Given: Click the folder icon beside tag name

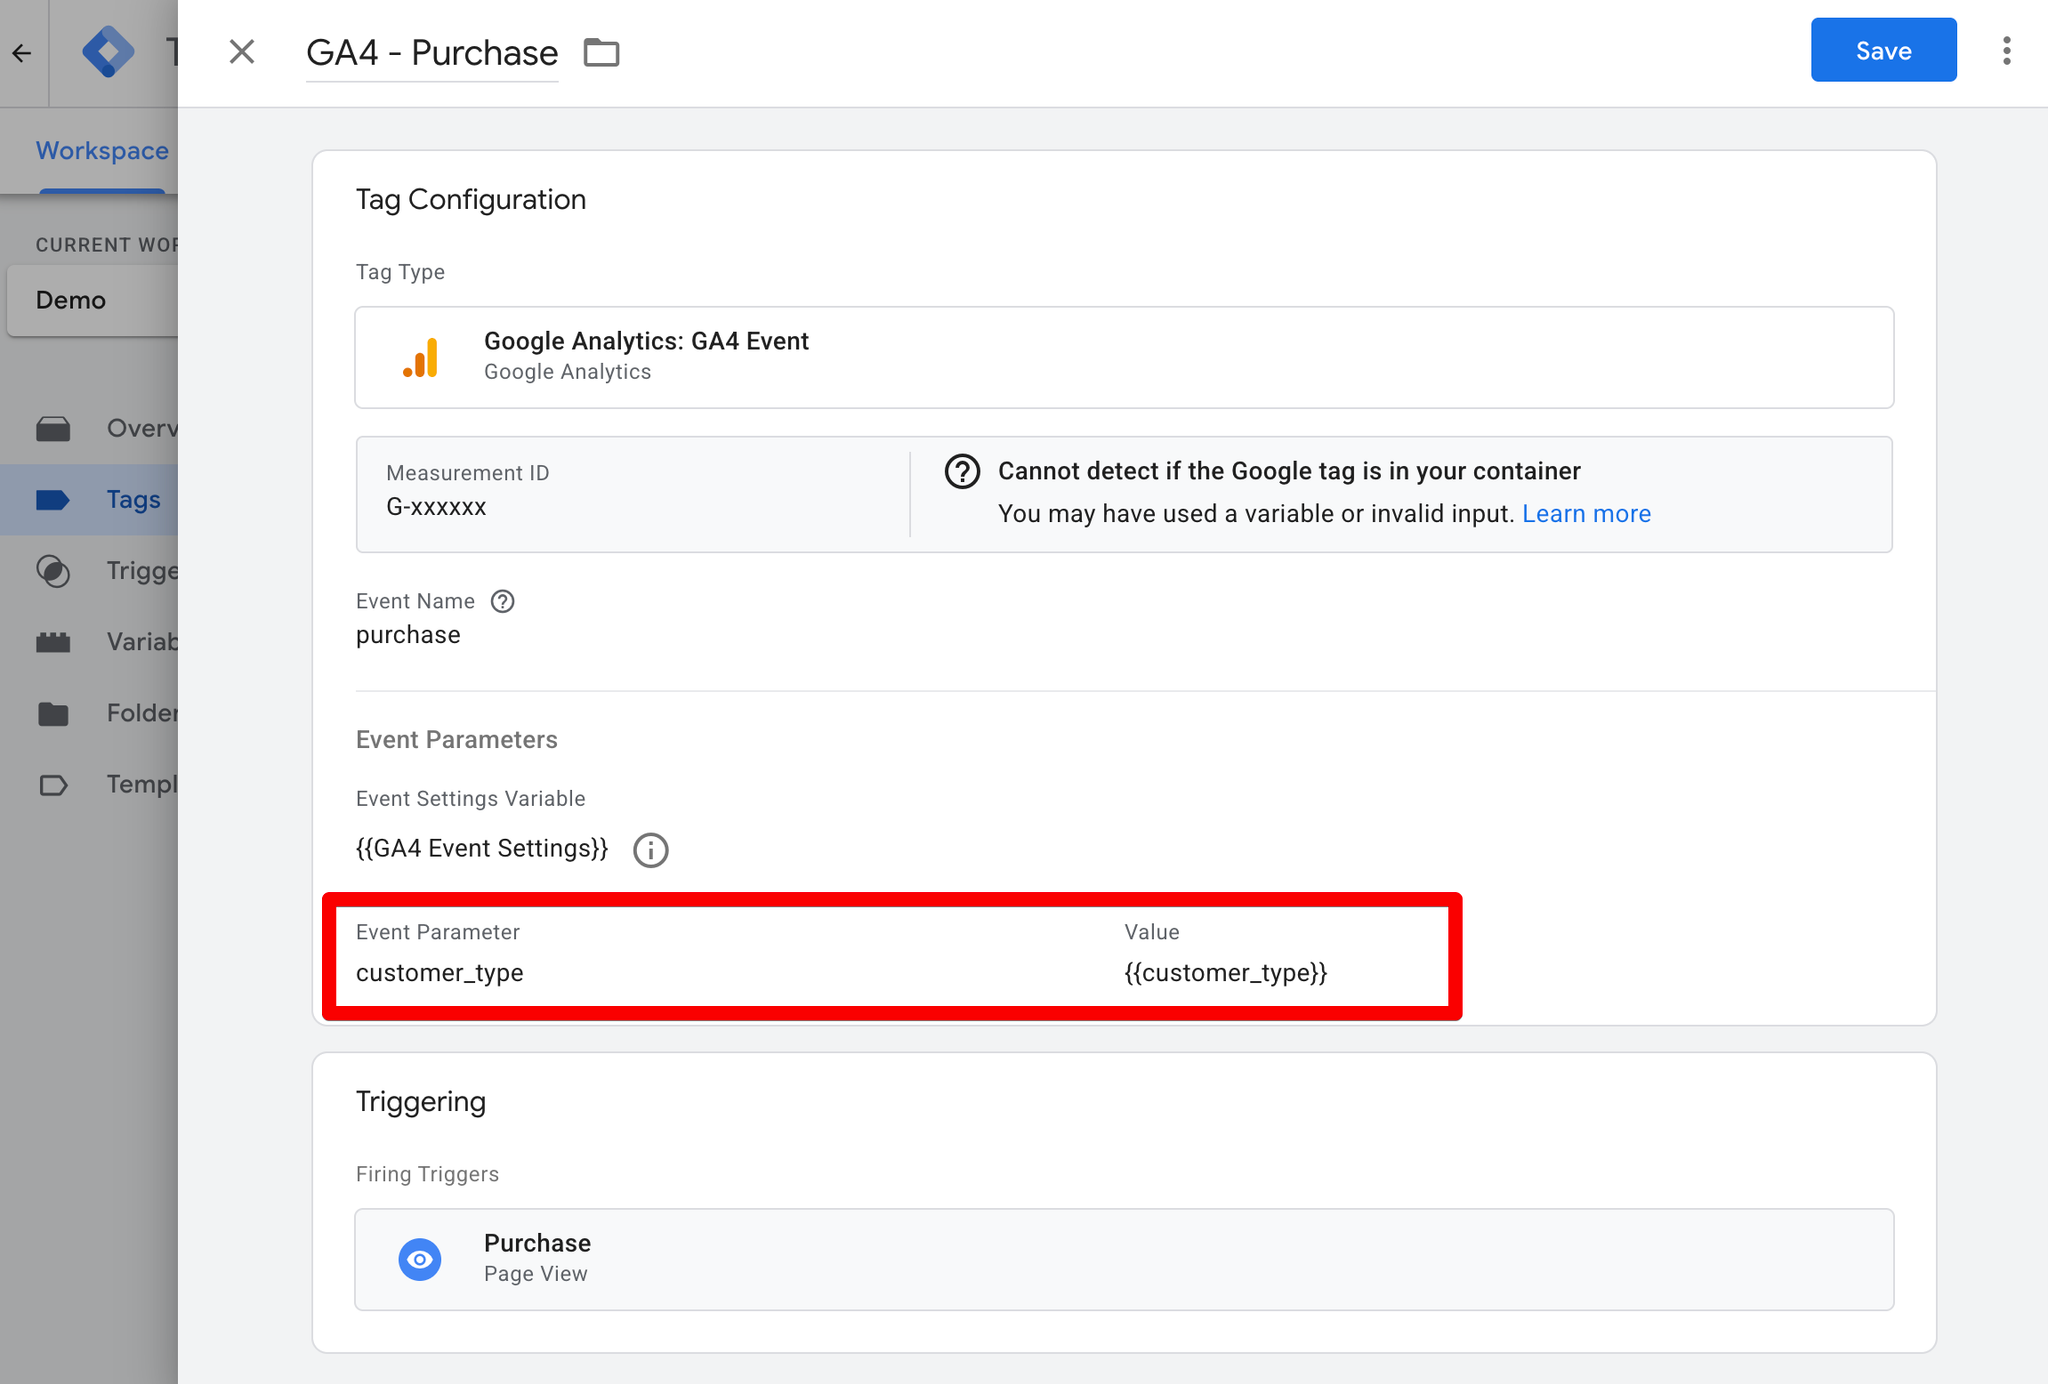Looking at the screenshot, I should [601, 52].
